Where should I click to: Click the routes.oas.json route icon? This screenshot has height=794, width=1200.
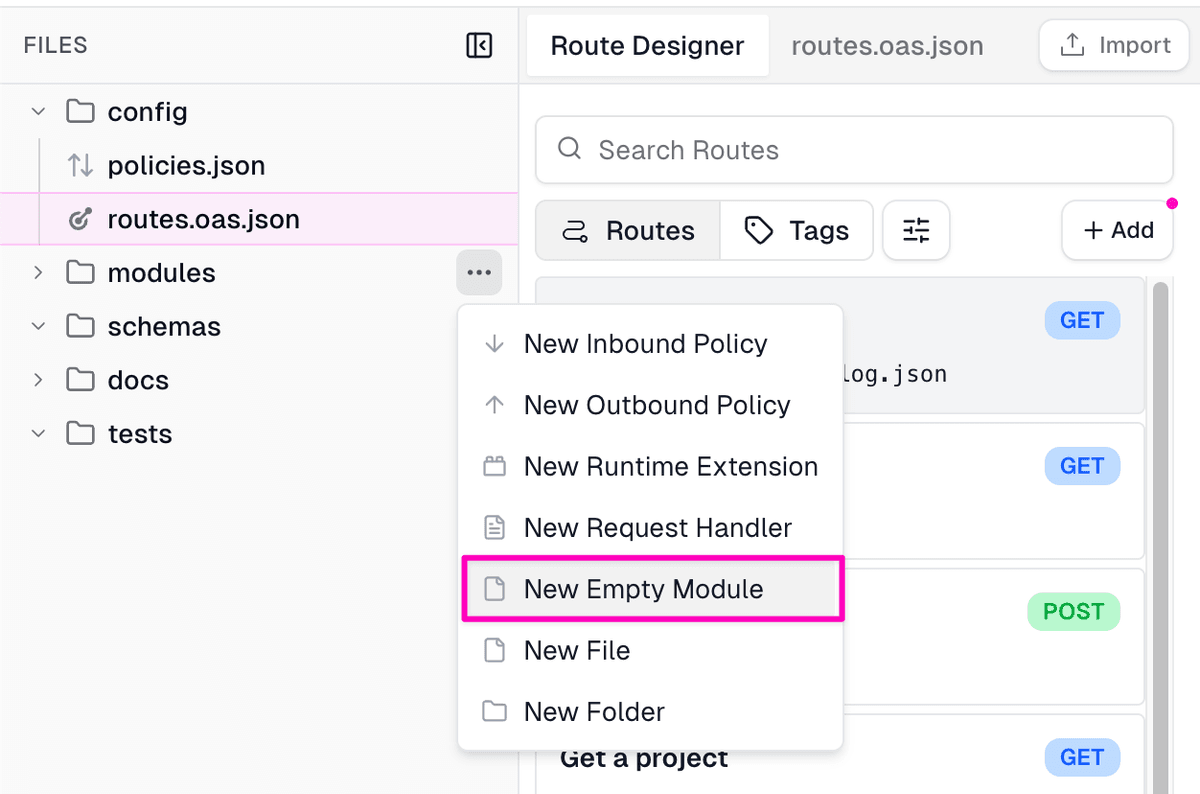(80, 219)
